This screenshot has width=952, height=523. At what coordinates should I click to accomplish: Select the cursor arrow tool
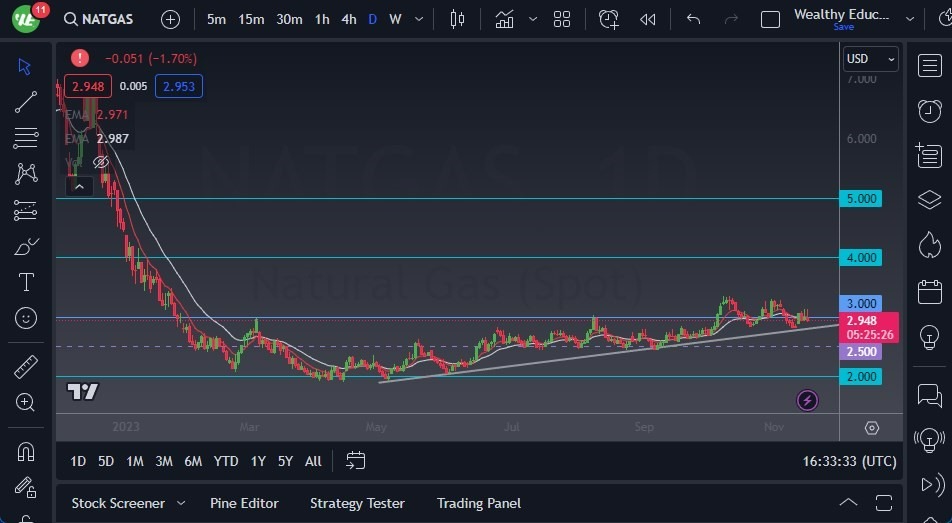[24, 66]
